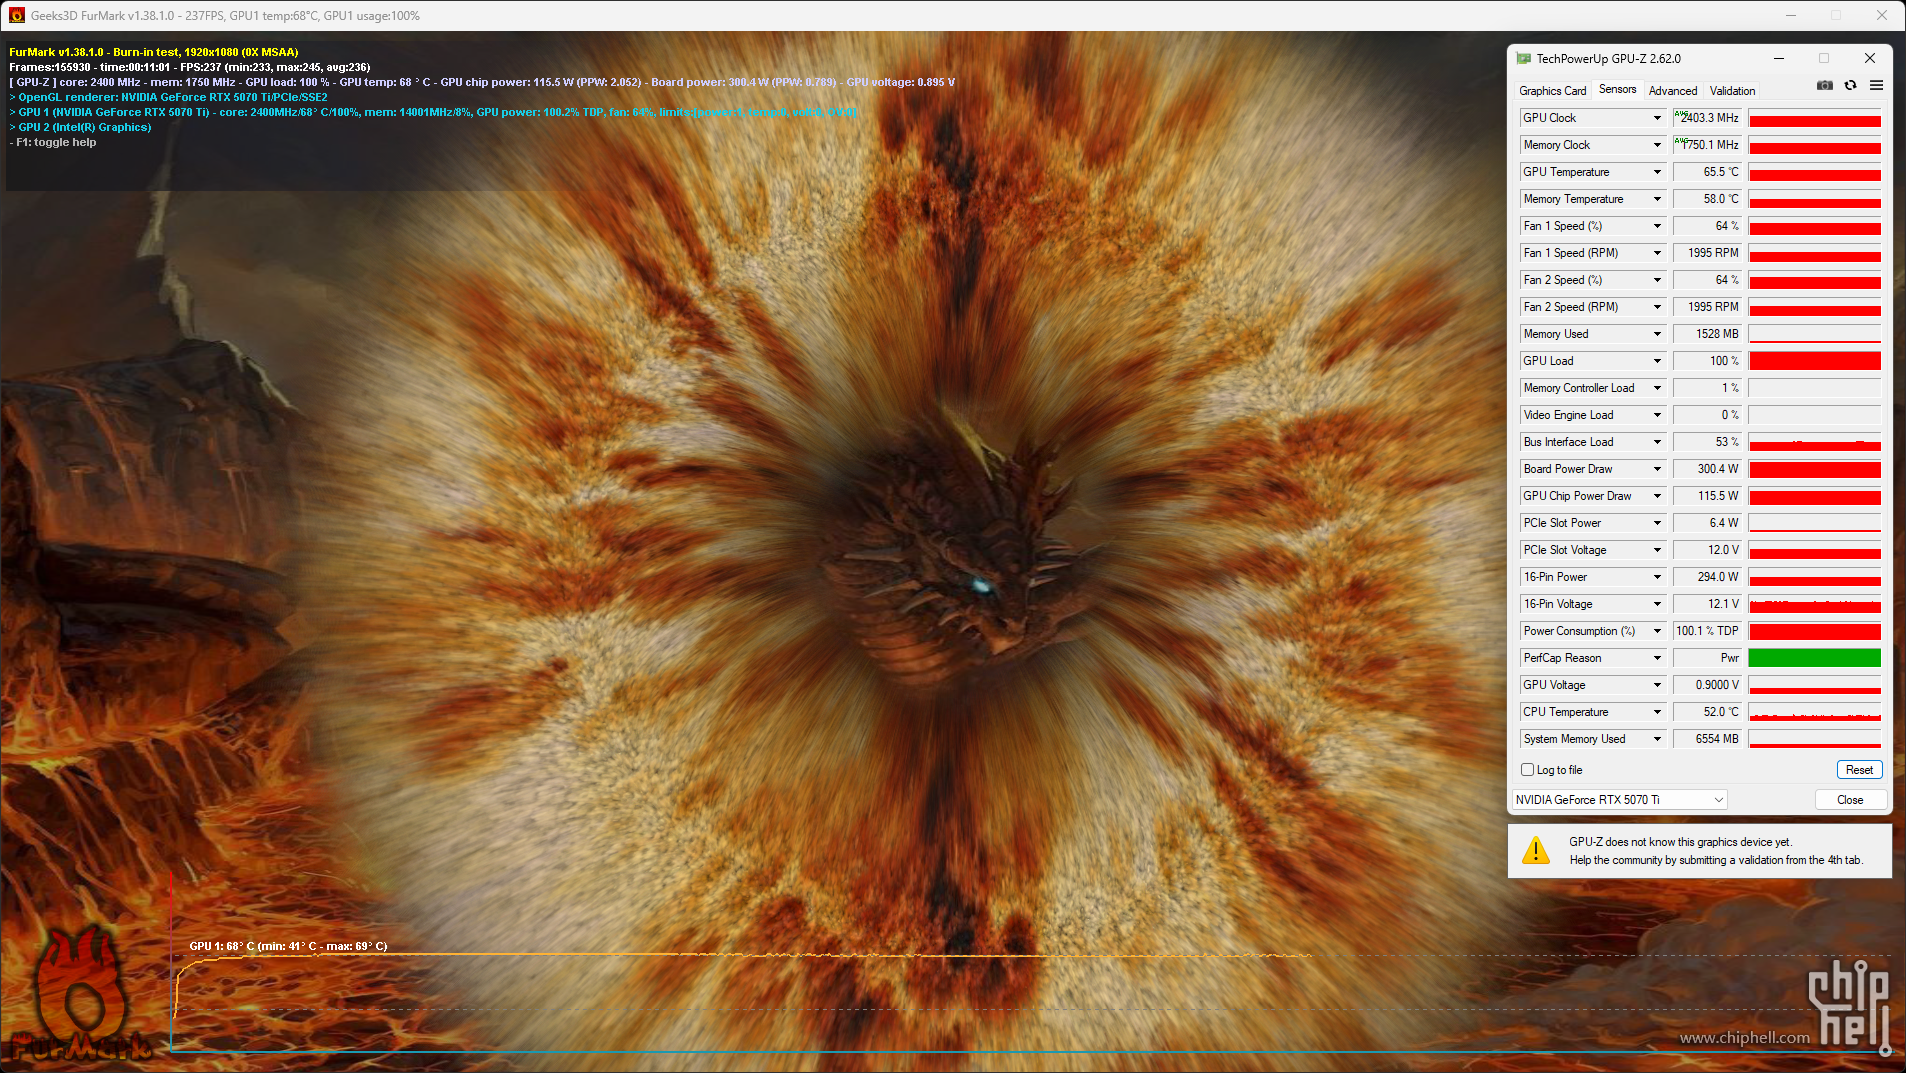Open the Fan 2 Speed (%) dropdown
Image resolution: width=1906 pixels, height=1073 pixels.
(1657, 280)
